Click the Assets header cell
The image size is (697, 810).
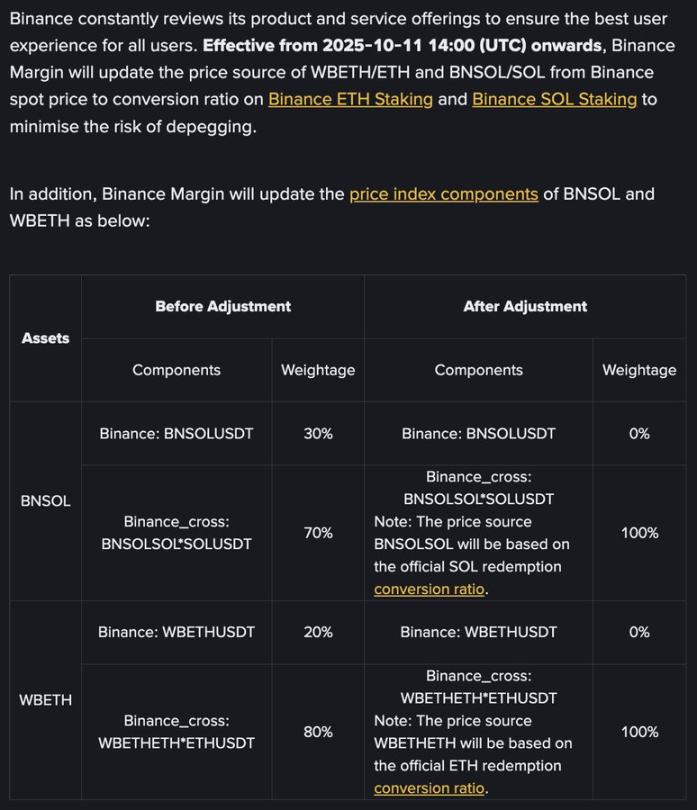[x=46, y=338]
